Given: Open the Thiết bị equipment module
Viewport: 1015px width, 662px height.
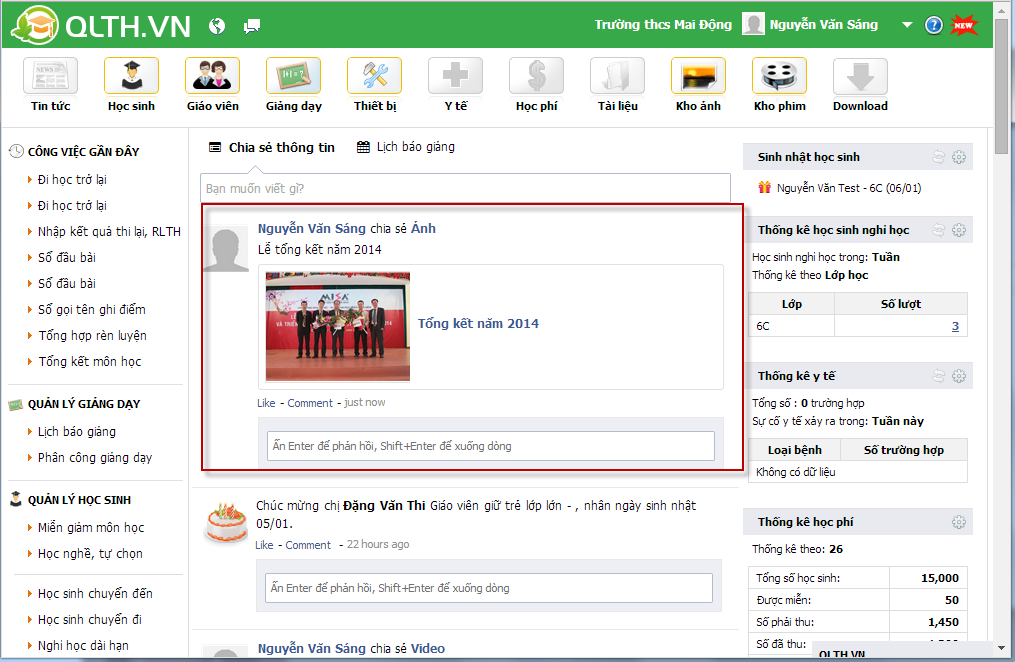Looking at the screenshot, I should (x=374, y=76).
